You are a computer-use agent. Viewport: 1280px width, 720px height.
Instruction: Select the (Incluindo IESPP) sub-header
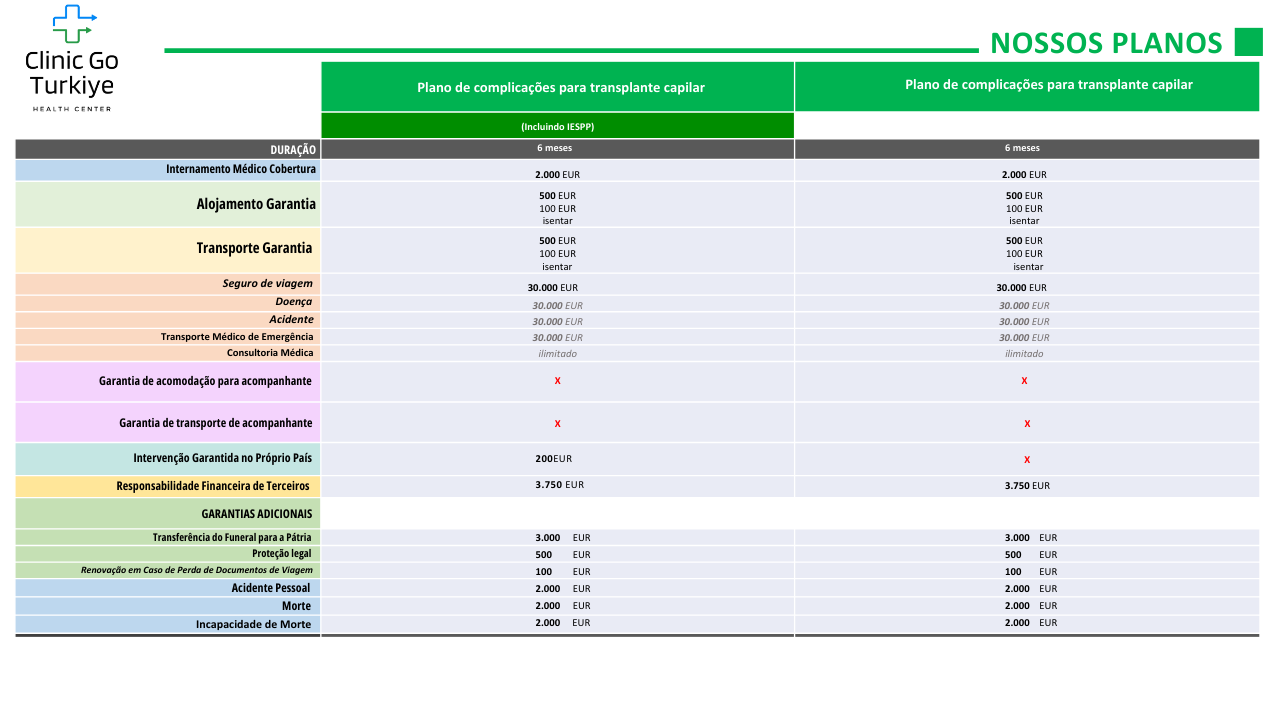(x=557, y=127)
